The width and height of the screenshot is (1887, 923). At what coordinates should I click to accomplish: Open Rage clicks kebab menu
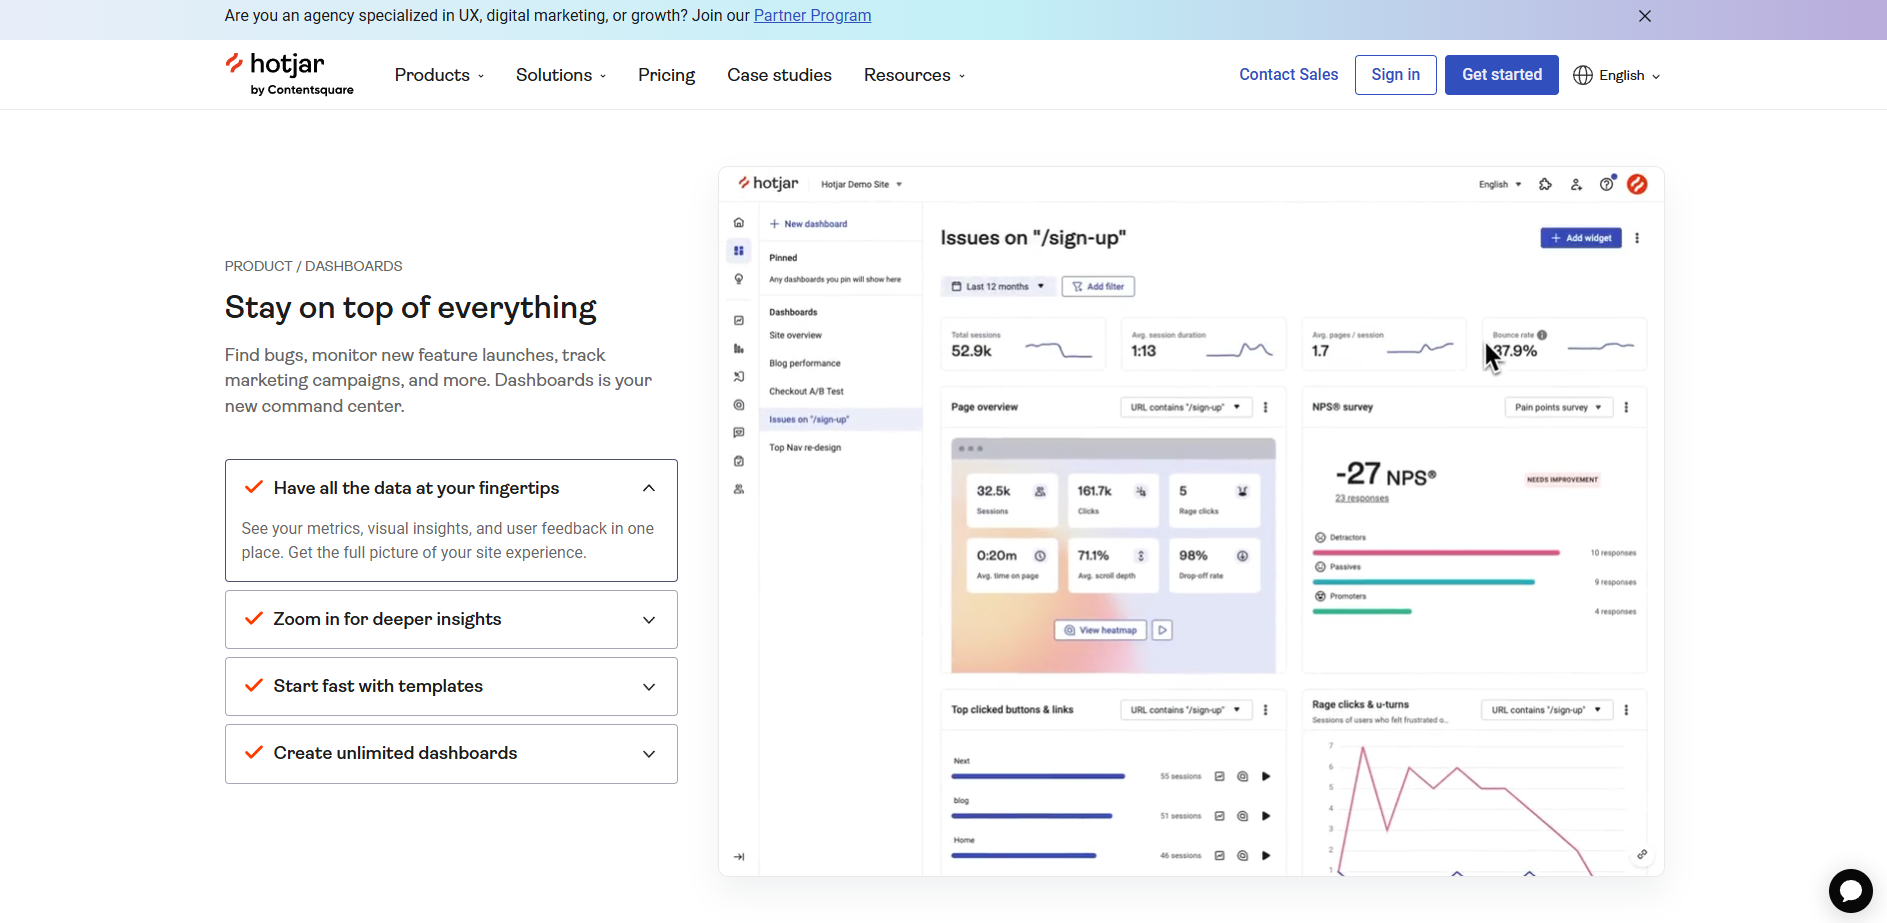(x=1626, y=710)
